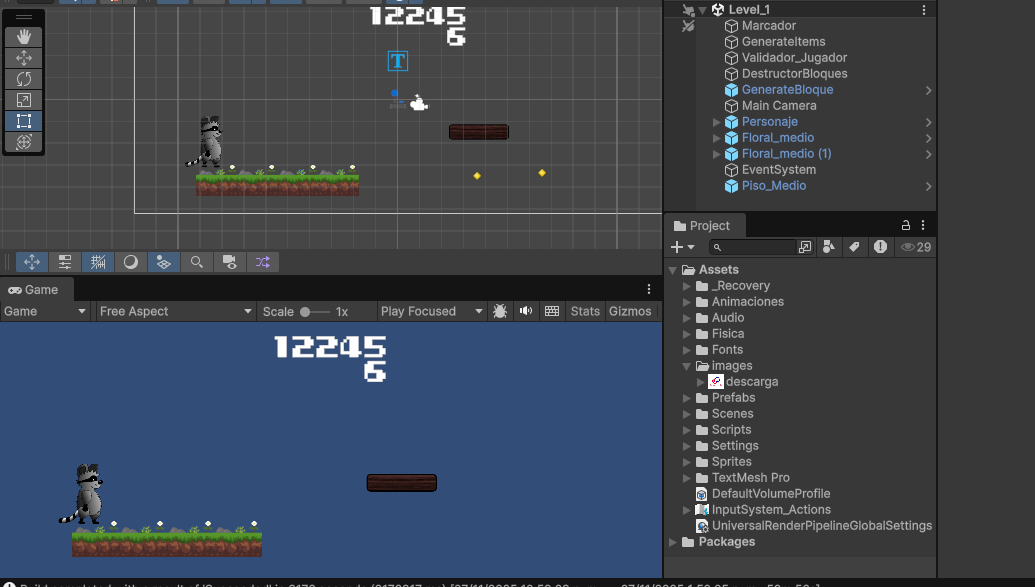Click the Search by Log Type icon
Viewport: 1035px width, 587px height.
click(881, 247)
